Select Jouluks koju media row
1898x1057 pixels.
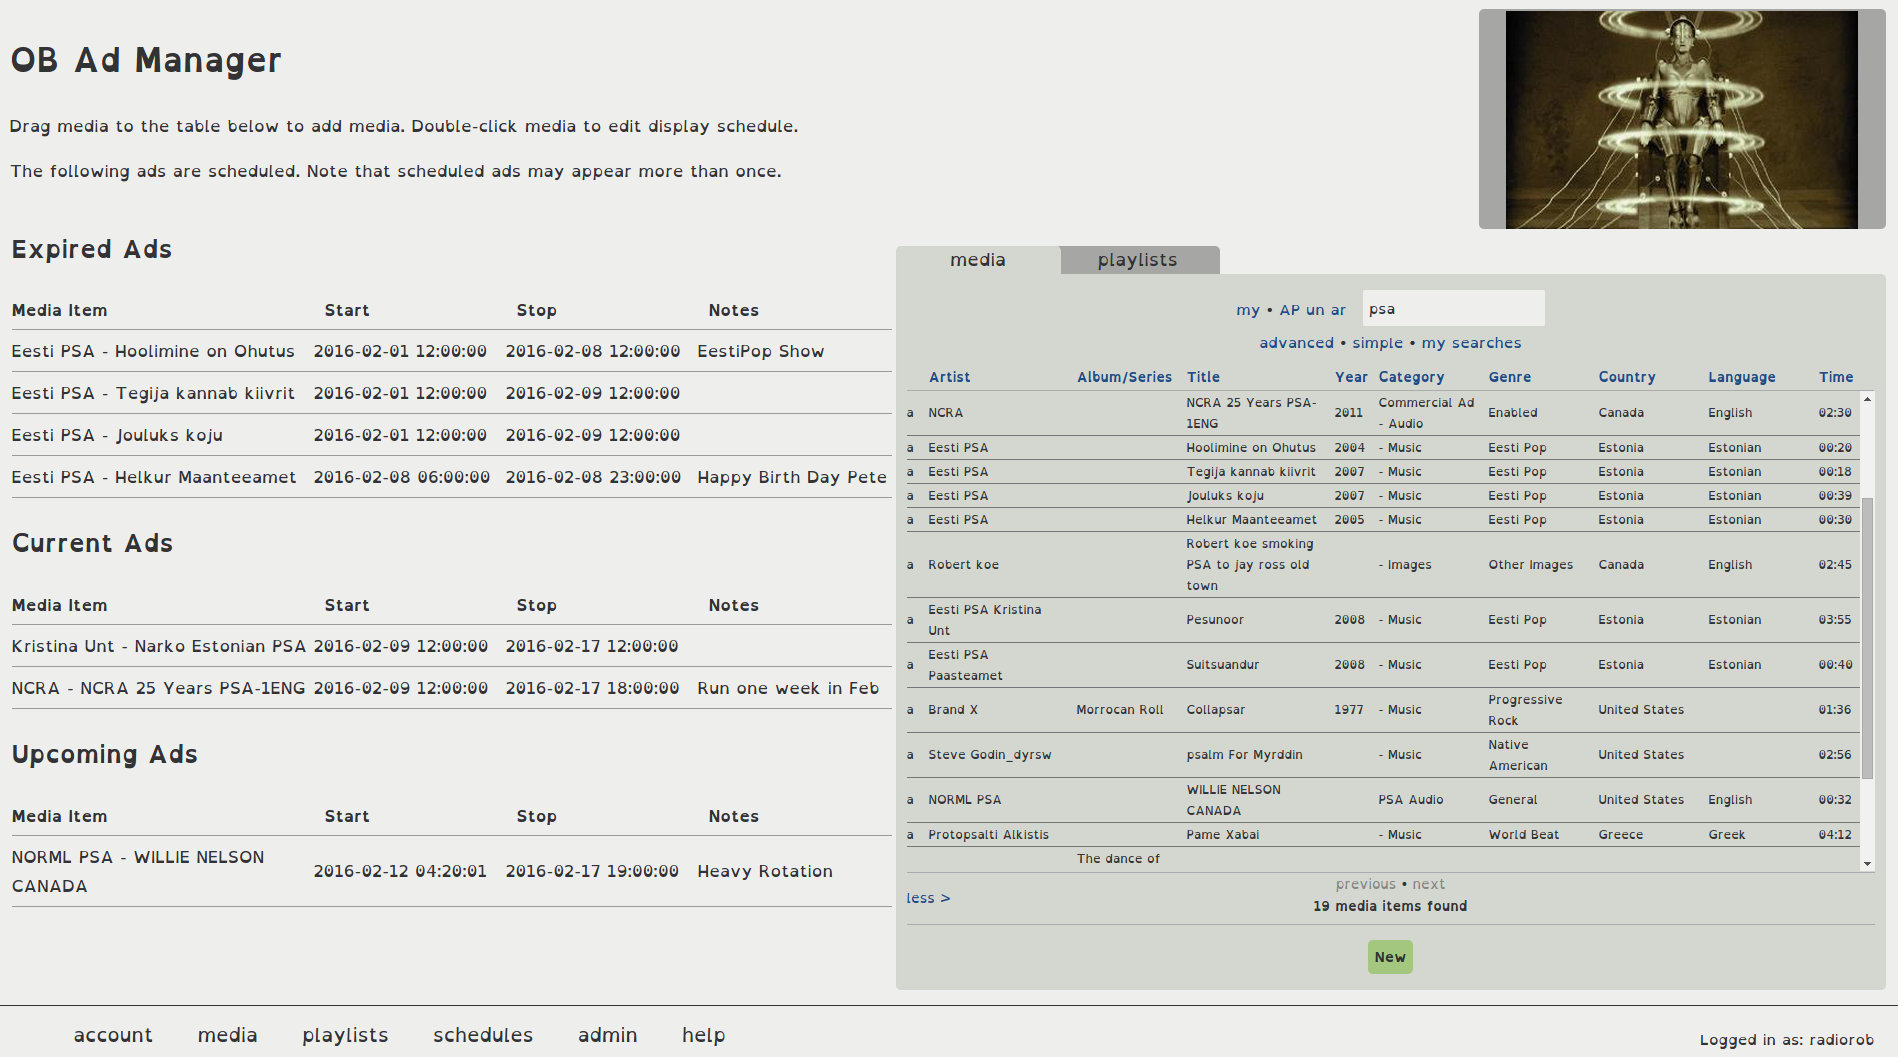tap(1383, 496)
